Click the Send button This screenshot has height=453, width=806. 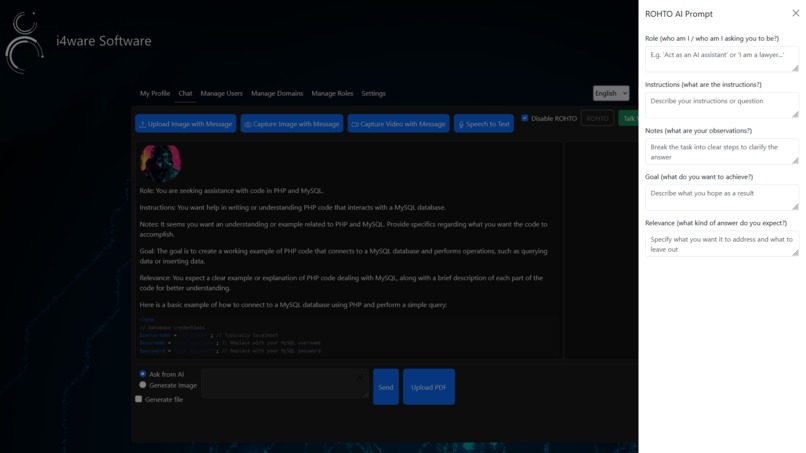tap(386, 387)
